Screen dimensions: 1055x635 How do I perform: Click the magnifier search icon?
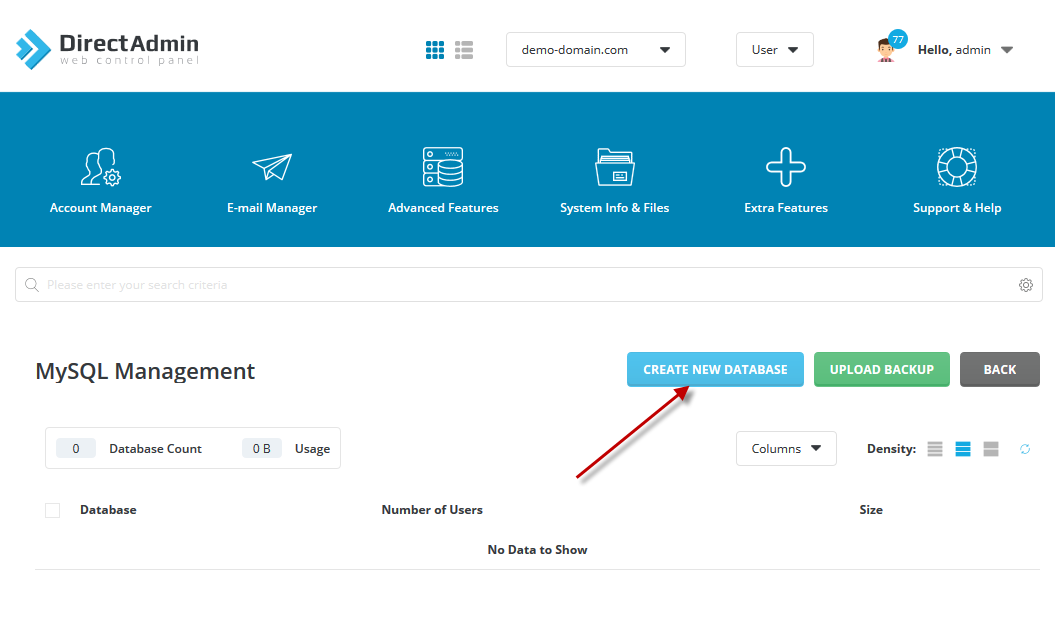pyautogui.click(x=32, y=285)
